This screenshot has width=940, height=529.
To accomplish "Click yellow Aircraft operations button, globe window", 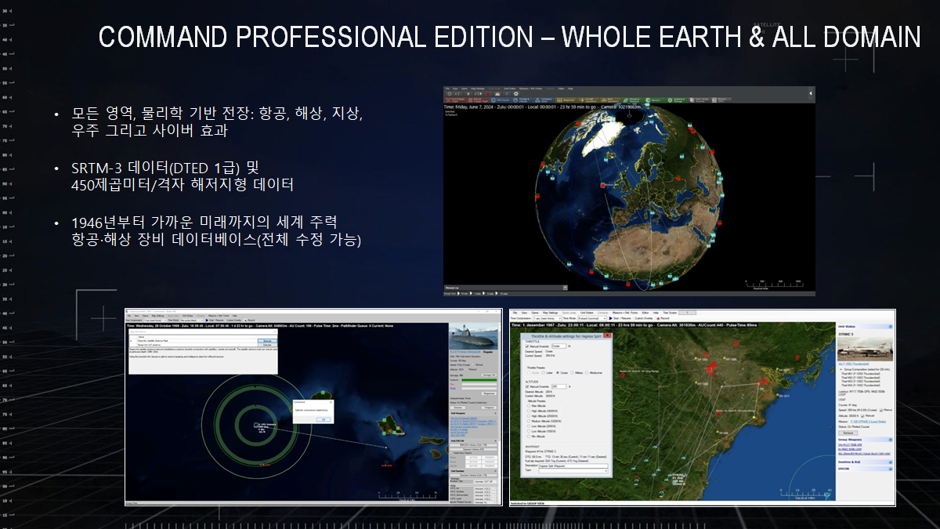I will 588,100.
